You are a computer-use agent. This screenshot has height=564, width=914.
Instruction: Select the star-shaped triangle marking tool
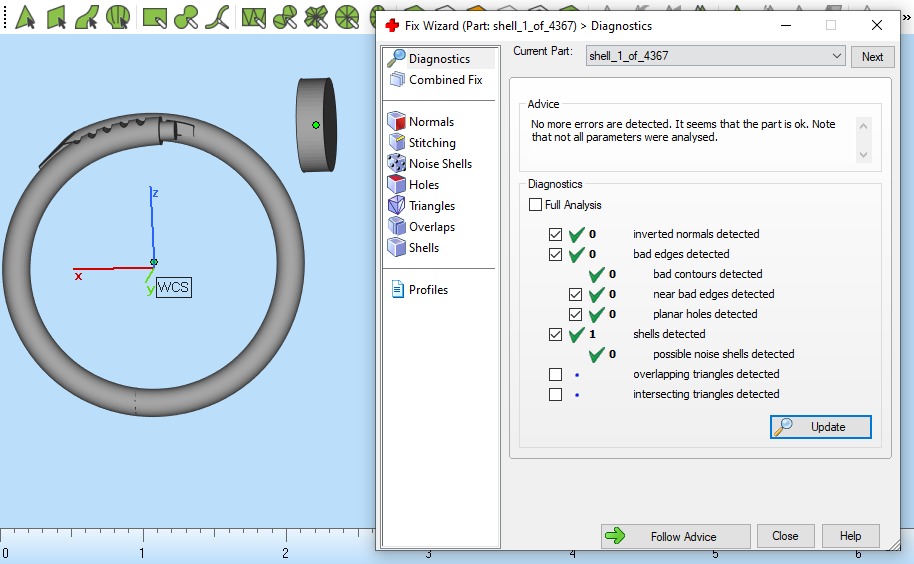316,17
